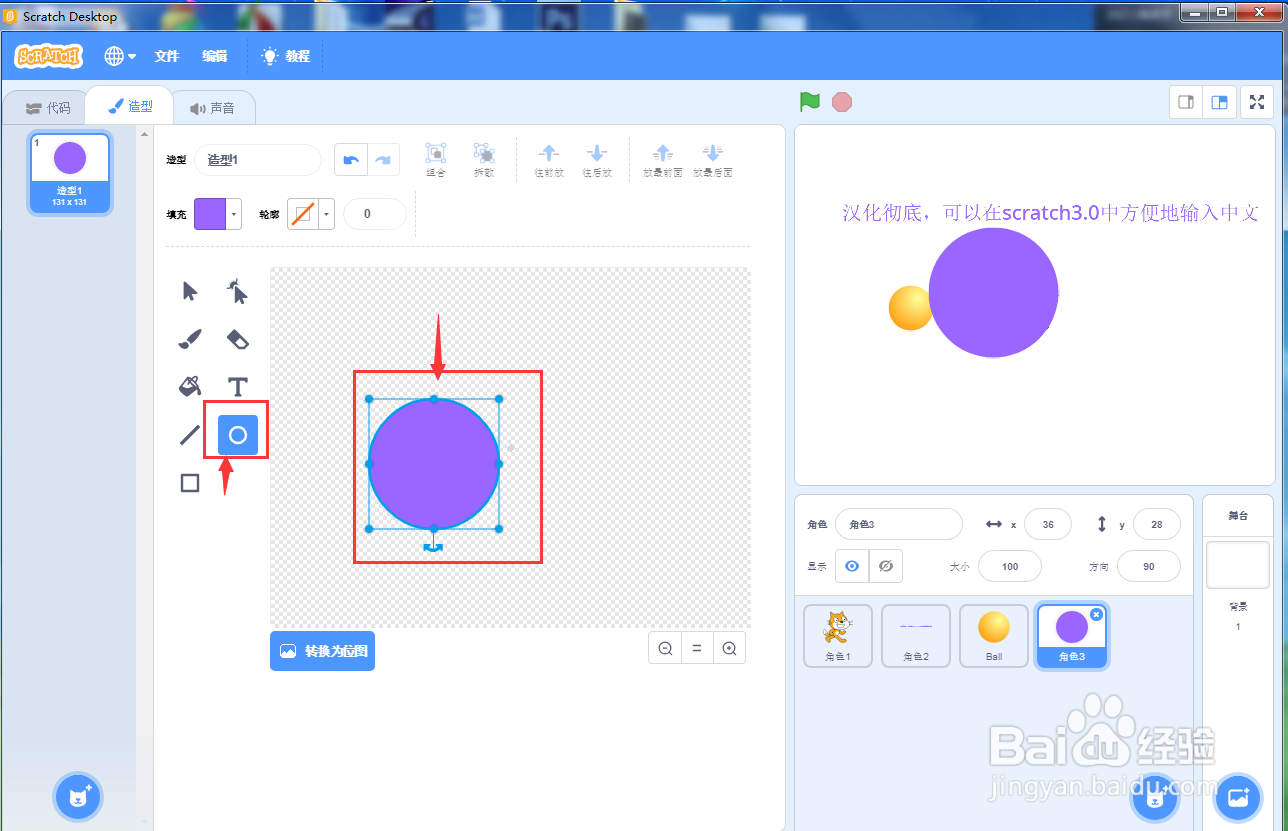The image size is (1288, 831).
Task: Show sprite 角色3 with the eye toggle
Action: click(x=851, y=566)
